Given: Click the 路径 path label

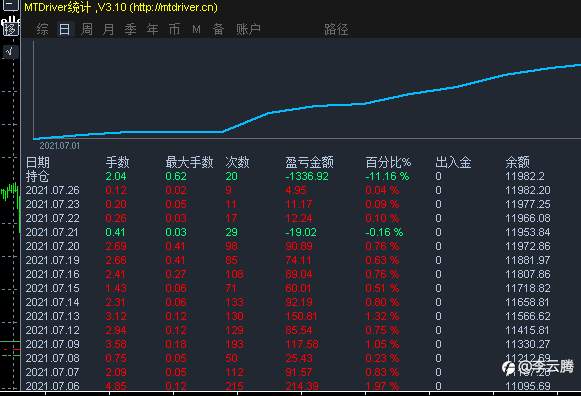Looking at the screenshot, I should click(x=336, y=29).
